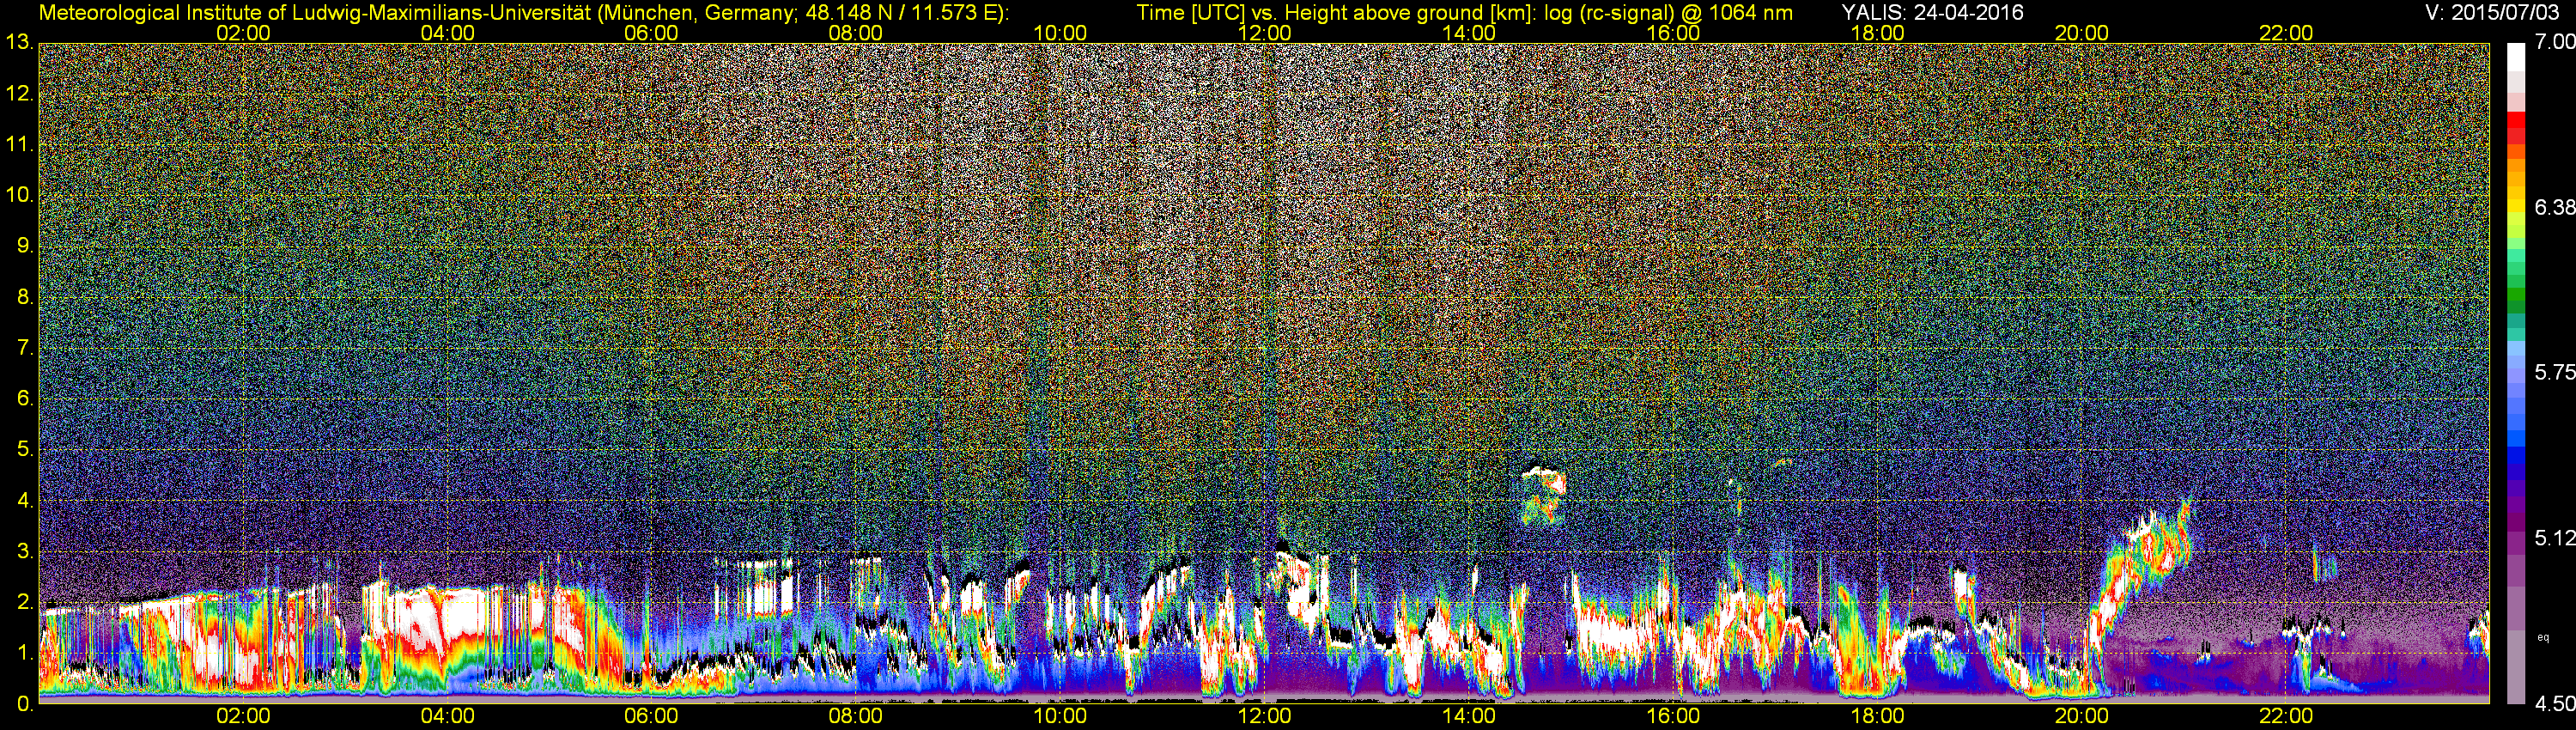Click the 11 km height axis label
Viewport: 2576px width, 730px height.
tap(19, 144)
